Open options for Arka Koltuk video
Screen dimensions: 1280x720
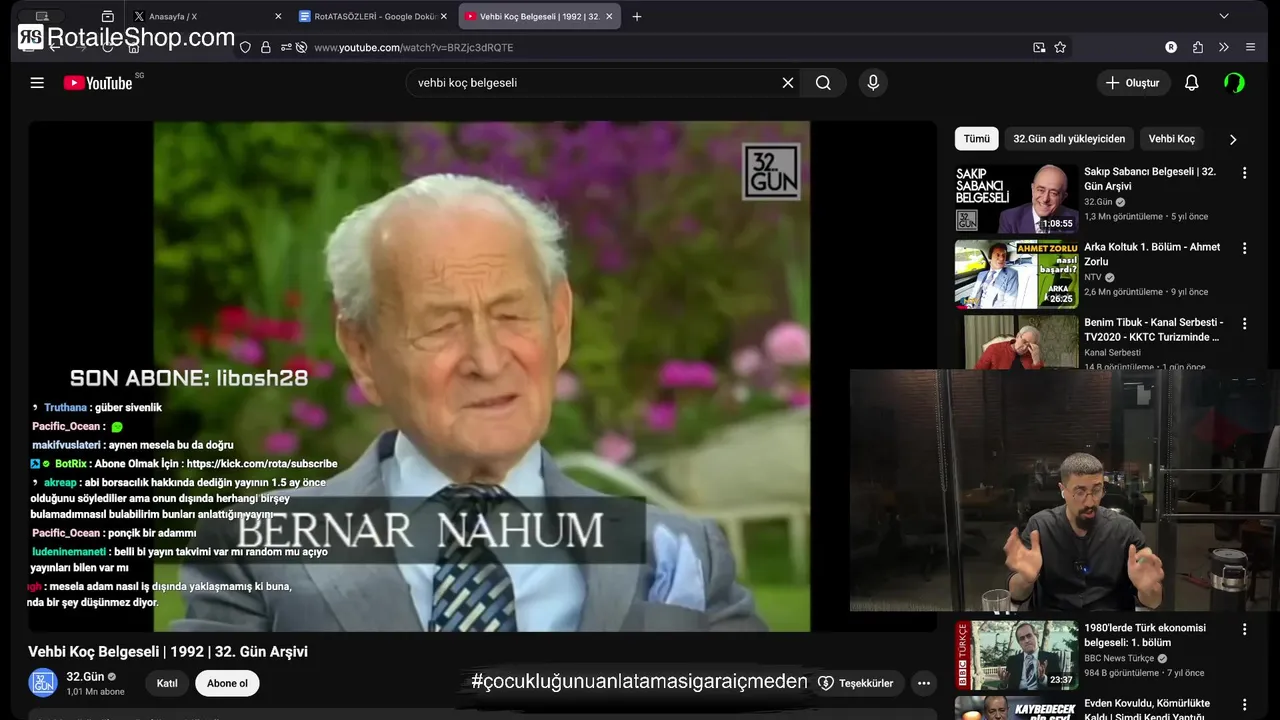point(1245,248)
